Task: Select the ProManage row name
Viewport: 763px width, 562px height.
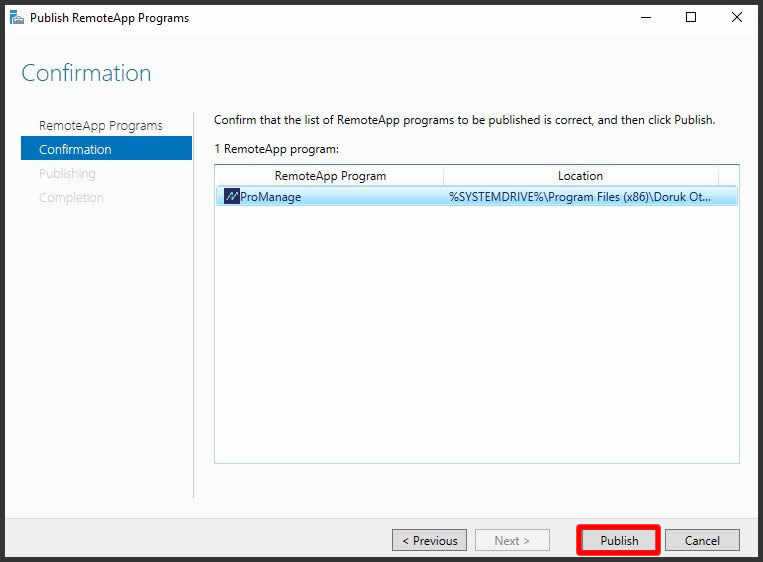Action: tap(271, 197)
